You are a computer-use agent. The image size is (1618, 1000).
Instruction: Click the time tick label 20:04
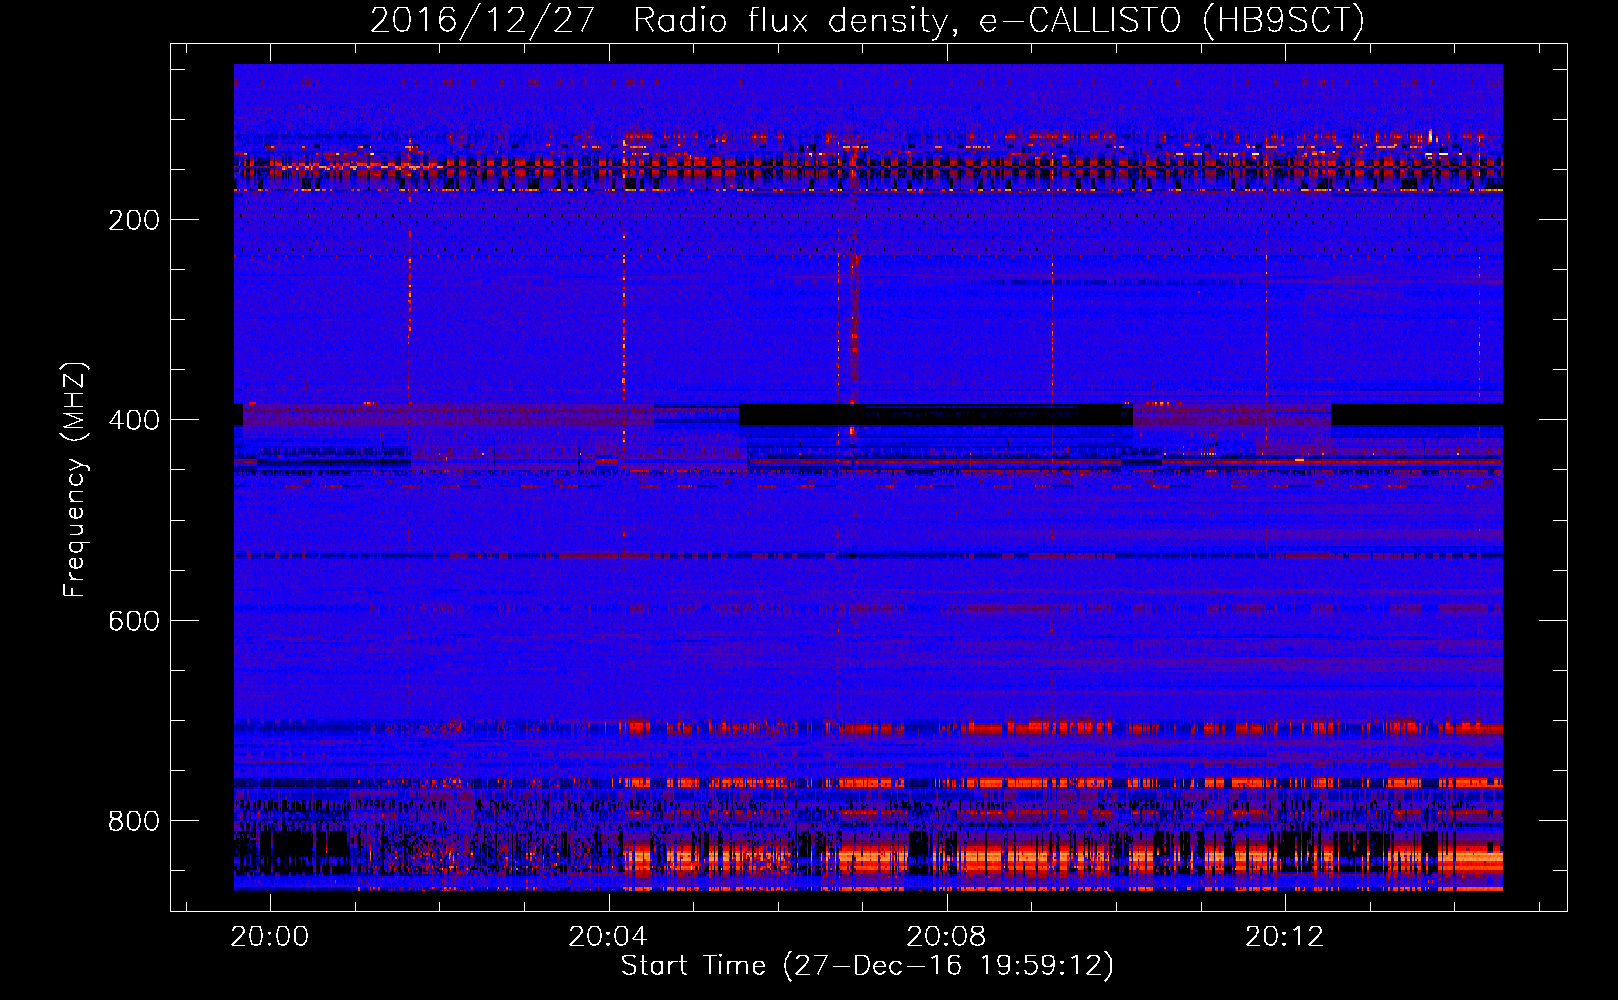tap(608, 936)
